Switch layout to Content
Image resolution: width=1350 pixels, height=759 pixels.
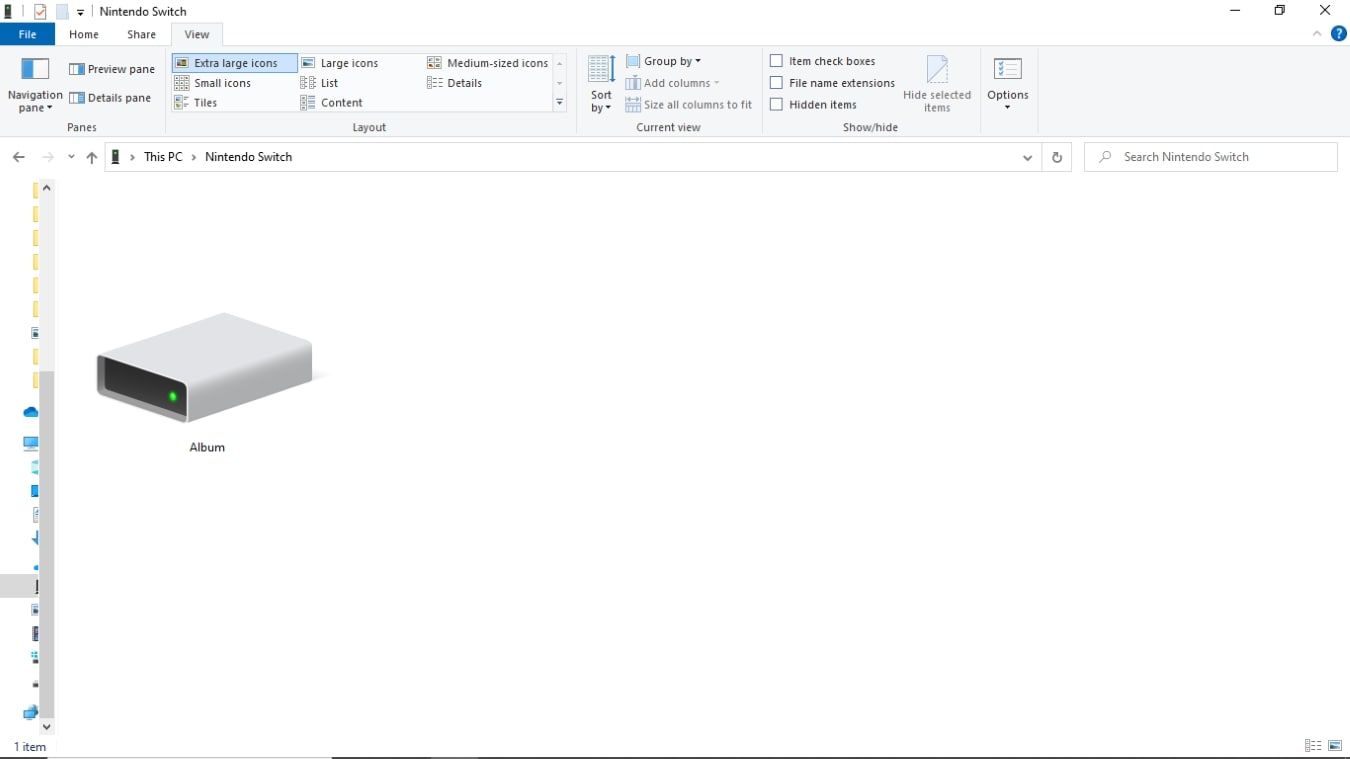332,103
